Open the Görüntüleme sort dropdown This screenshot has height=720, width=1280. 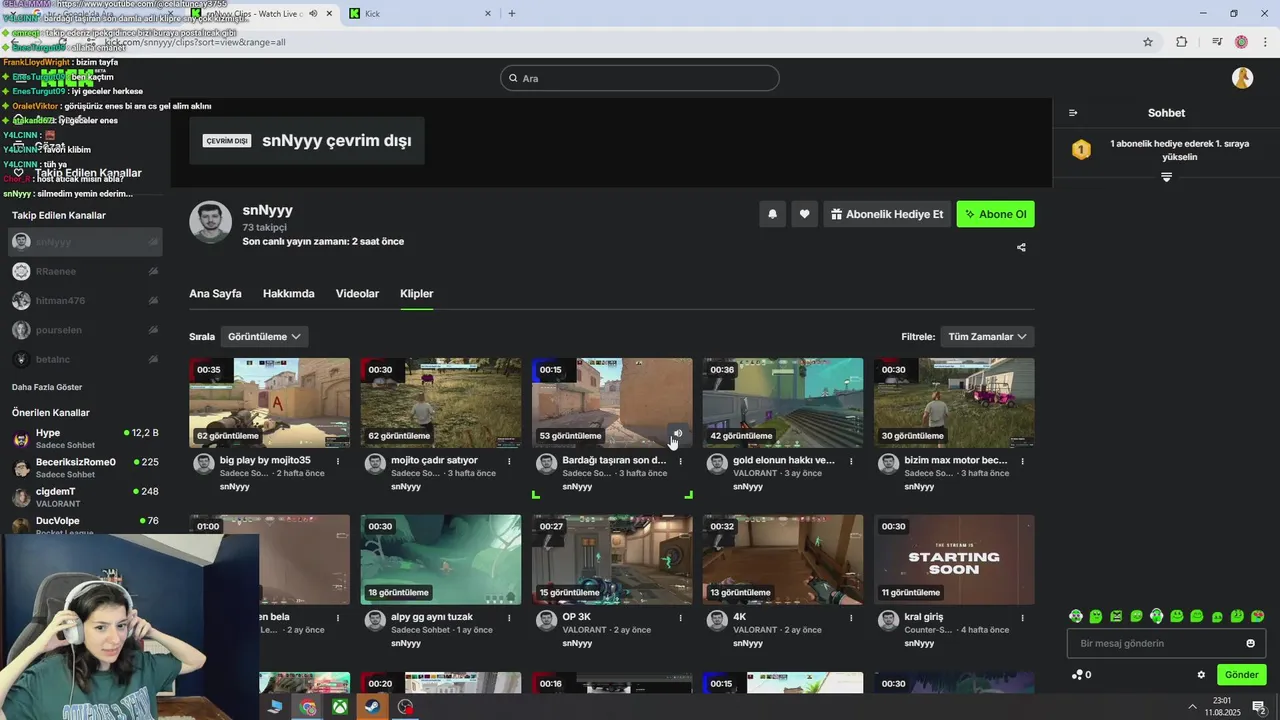pos(264,337)
